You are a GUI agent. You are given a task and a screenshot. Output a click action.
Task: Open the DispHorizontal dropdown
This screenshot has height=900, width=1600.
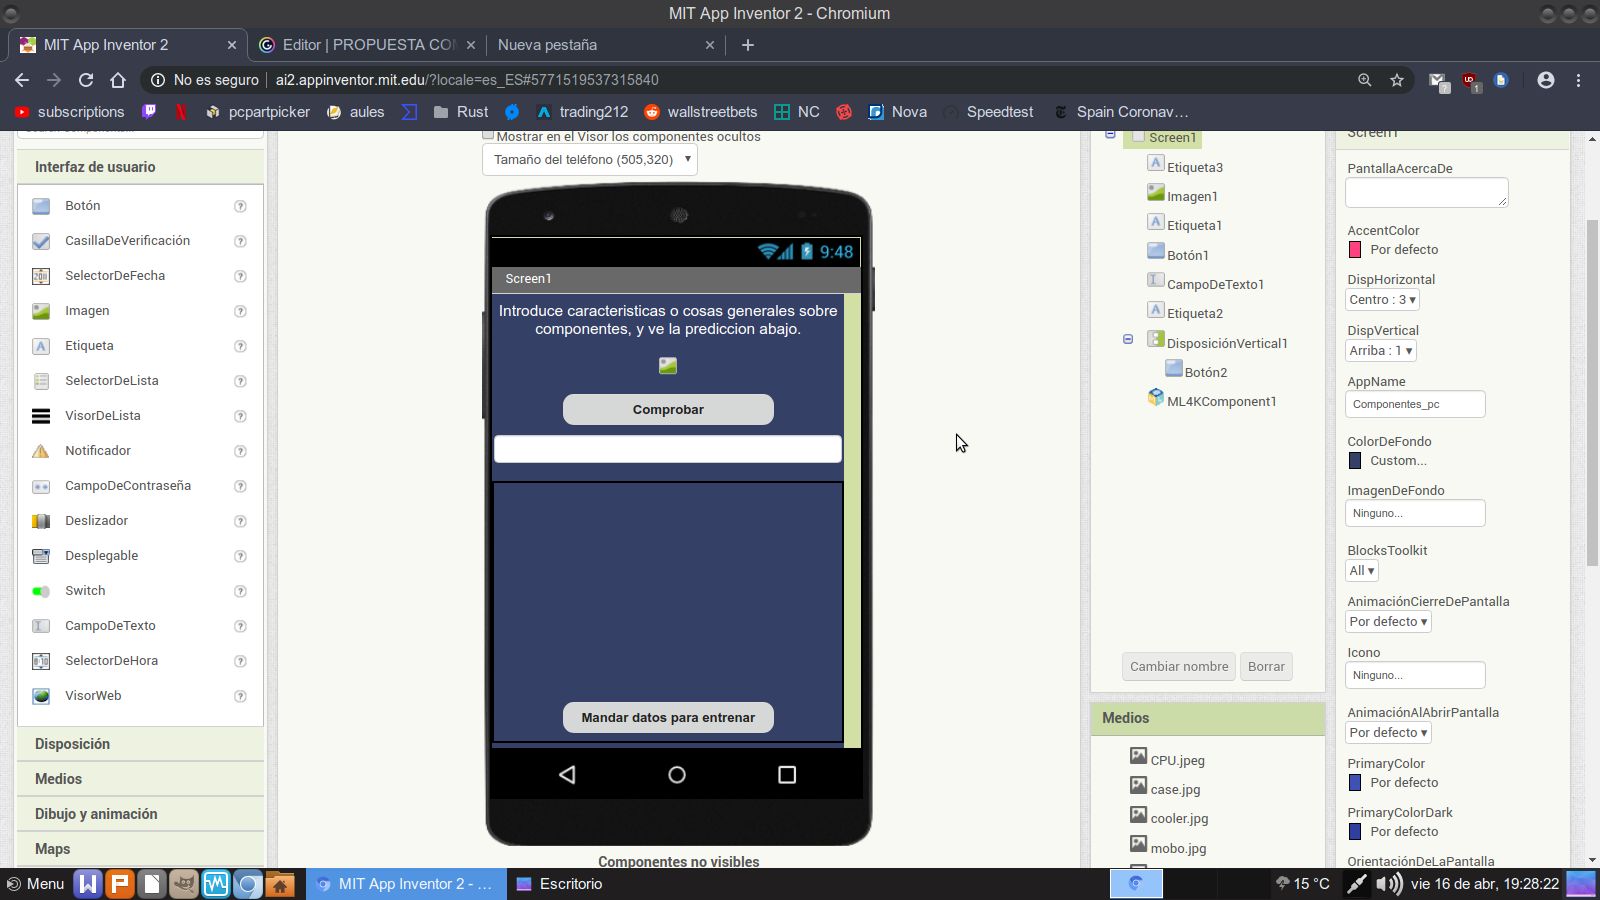tap(1381, 299)
